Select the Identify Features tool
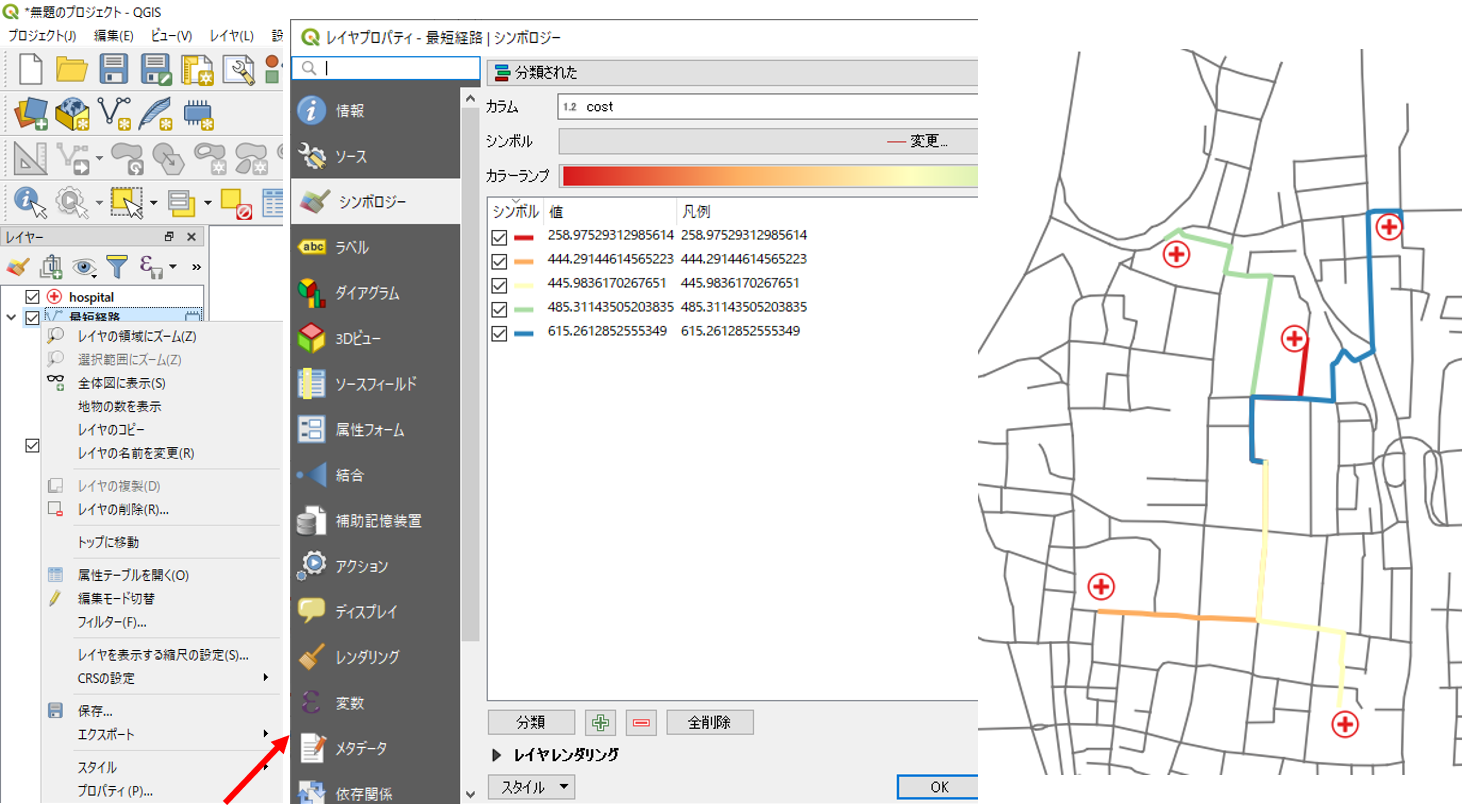Image resolution: width=1462 pixels, height=806 pixels. (x=31, y=202)
